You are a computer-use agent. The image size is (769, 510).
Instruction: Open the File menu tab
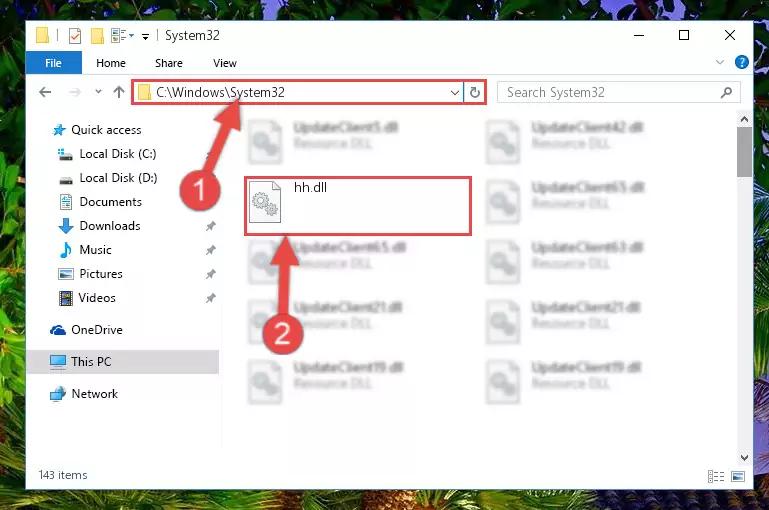53,63
